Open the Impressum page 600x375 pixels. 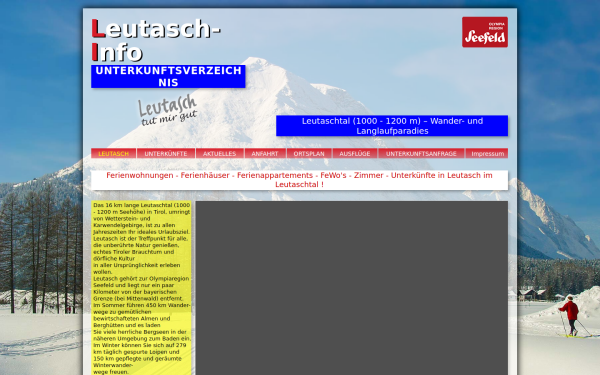tap(488, 153)
